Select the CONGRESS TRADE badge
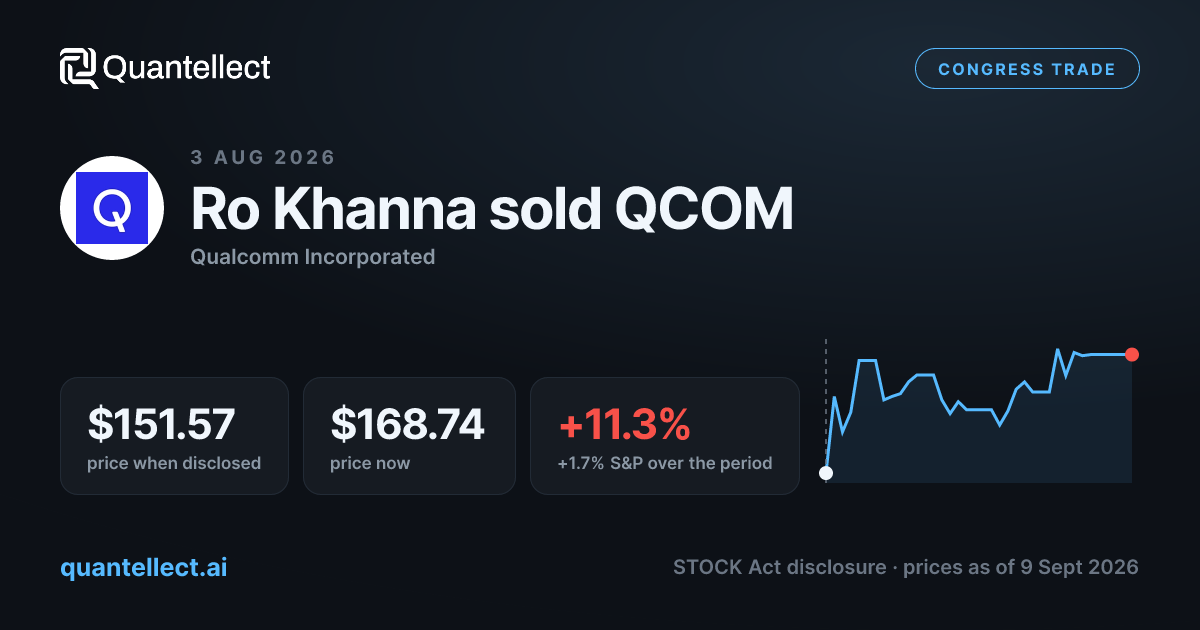Screen dimensions: 1200x630 pos(1027,69)
